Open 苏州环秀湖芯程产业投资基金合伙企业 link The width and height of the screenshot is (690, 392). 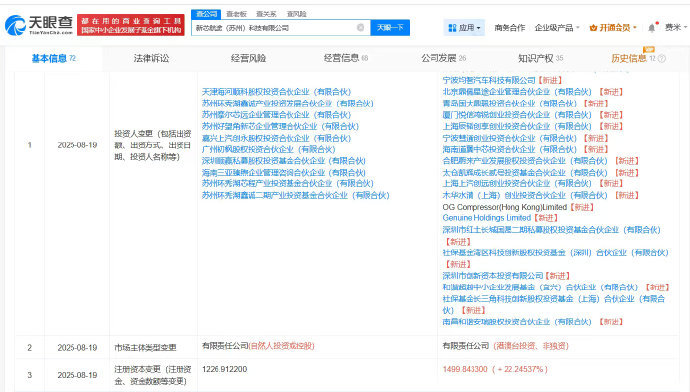click(x=287, y=183)
